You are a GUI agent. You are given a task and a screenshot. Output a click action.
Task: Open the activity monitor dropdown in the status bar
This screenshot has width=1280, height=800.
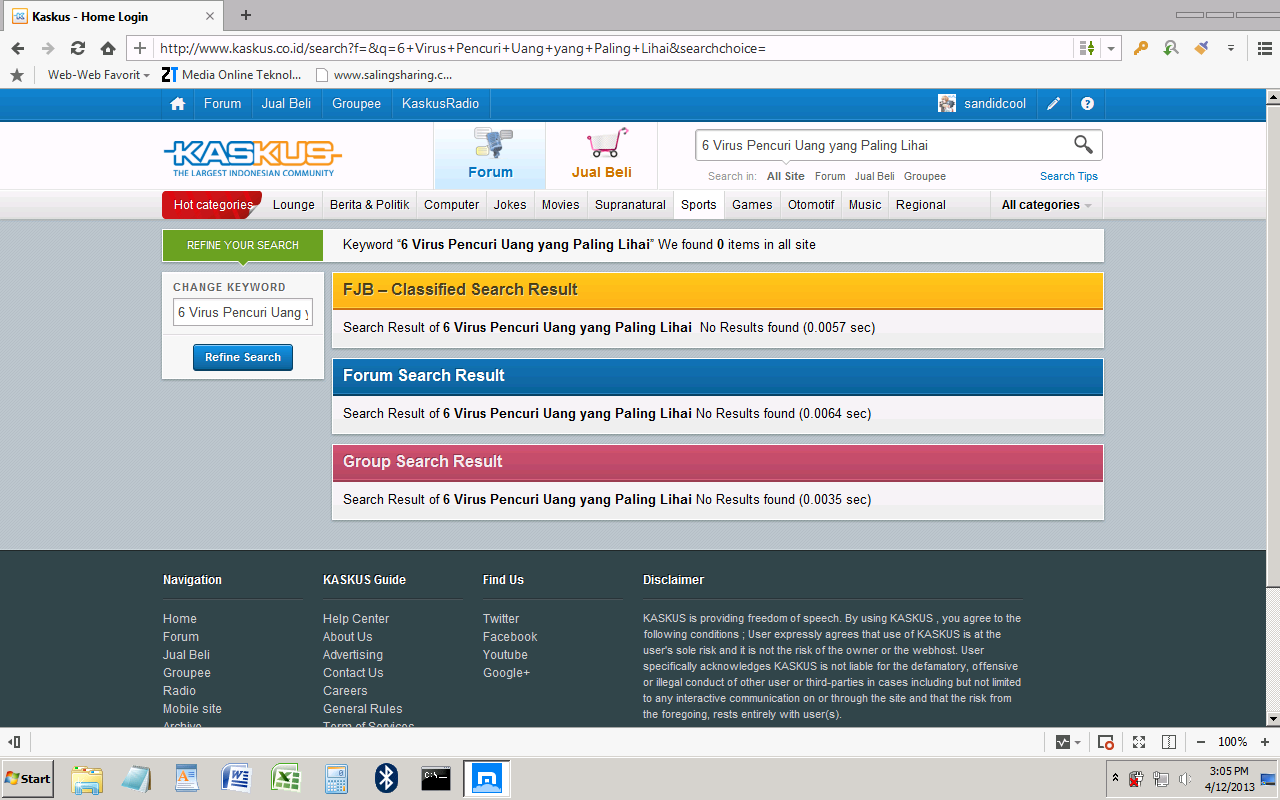(x=1069, y=742)
